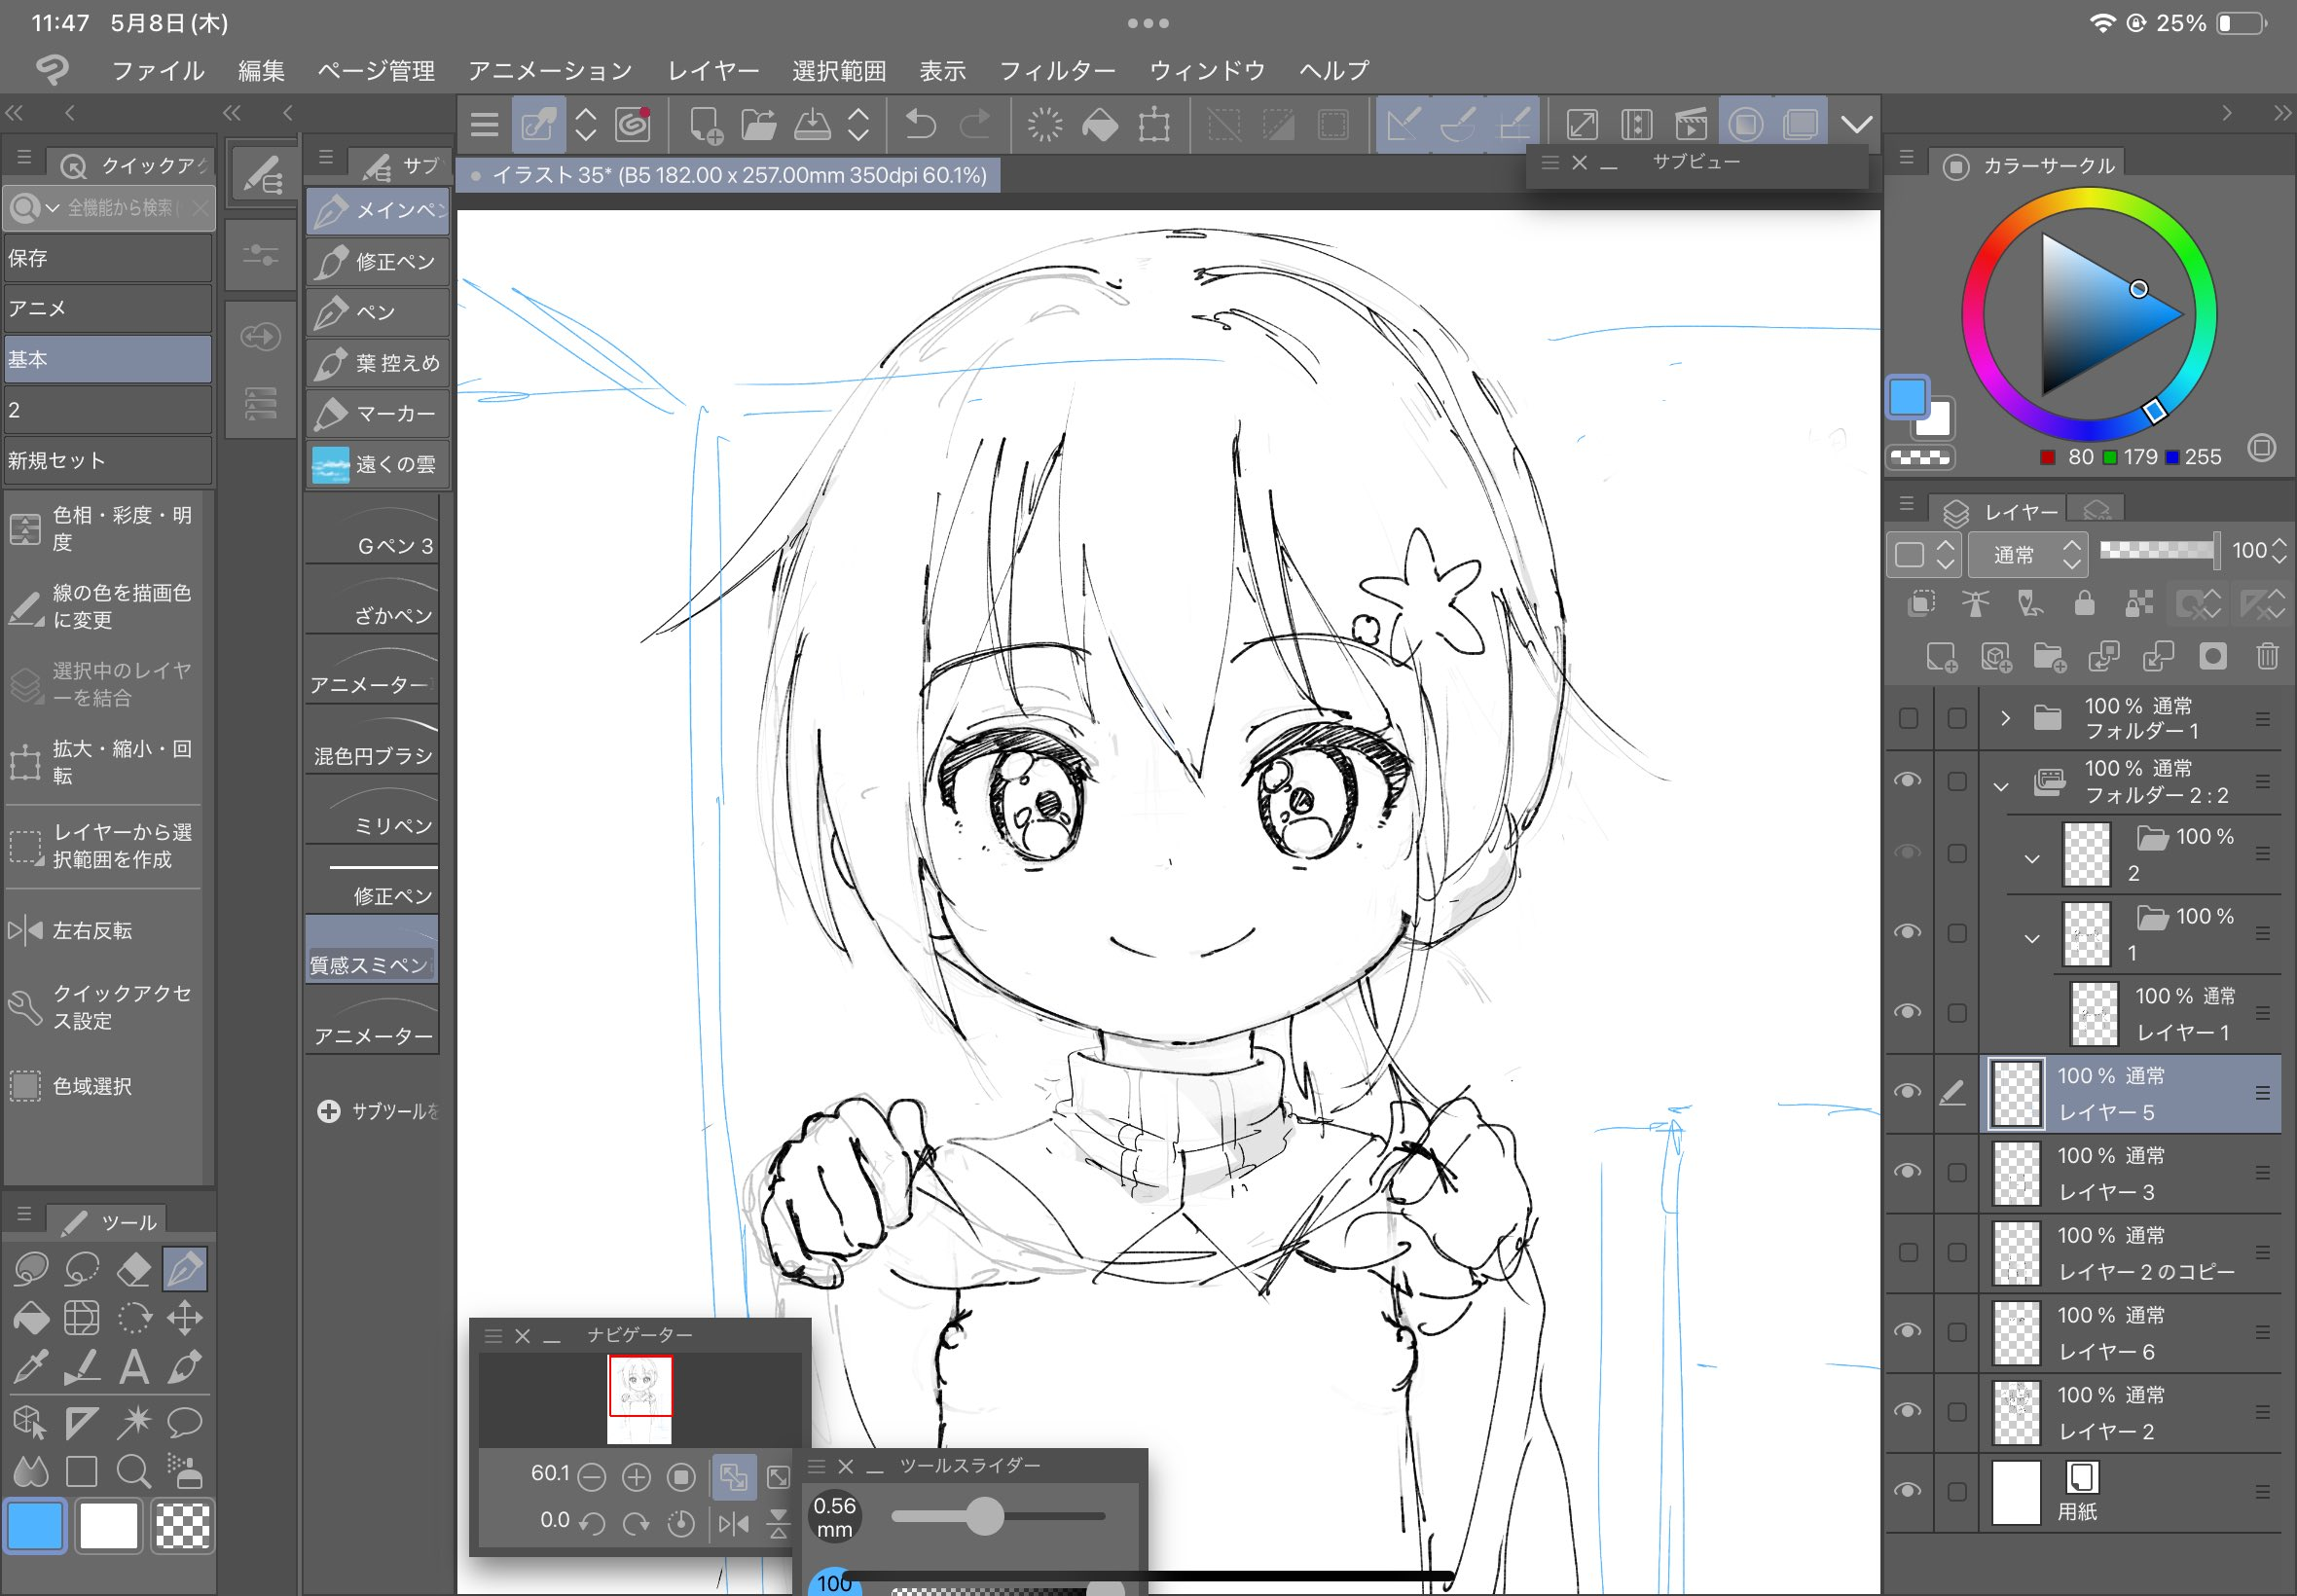
Task: Click flip horizontal icon in Navigator
Action: coord(733,1523)
